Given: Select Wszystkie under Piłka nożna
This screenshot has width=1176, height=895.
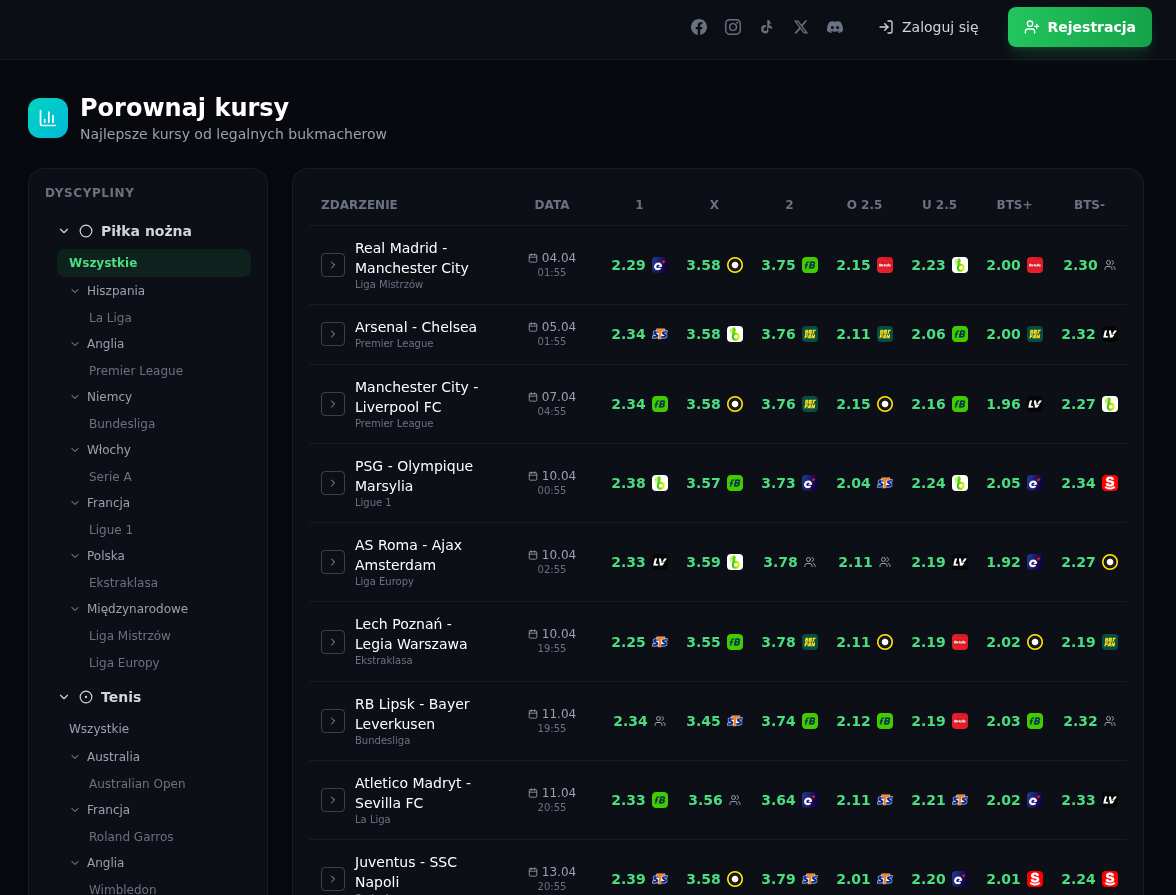Looking at the screenshot, I should pyautogui.click(x=103, y=263).
